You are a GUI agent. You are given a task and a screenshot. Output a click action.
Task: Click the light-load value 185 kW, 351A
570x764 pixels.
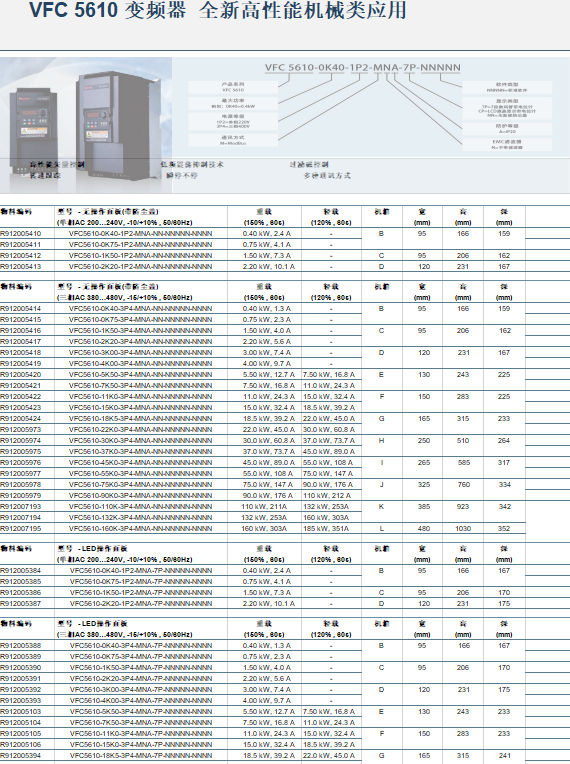coord(326,529)
